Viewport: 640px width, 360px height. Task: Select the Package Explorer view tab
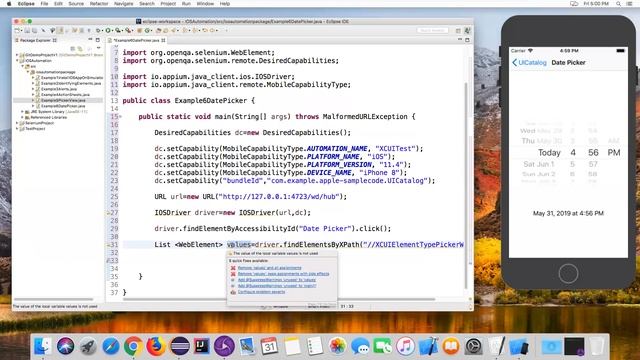[x=35, y=40]
